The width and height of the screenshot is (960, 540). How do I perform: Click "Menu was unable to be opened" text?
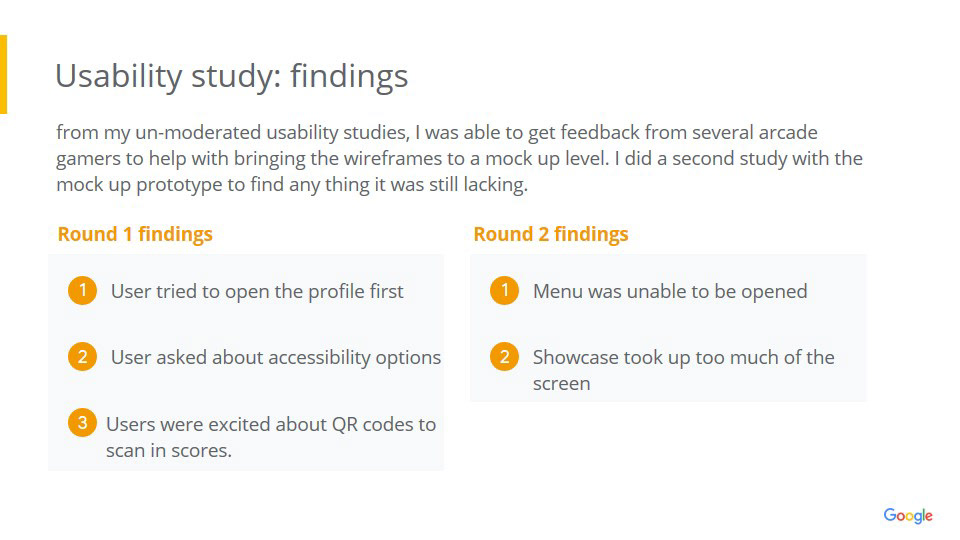tap(669, 291)
